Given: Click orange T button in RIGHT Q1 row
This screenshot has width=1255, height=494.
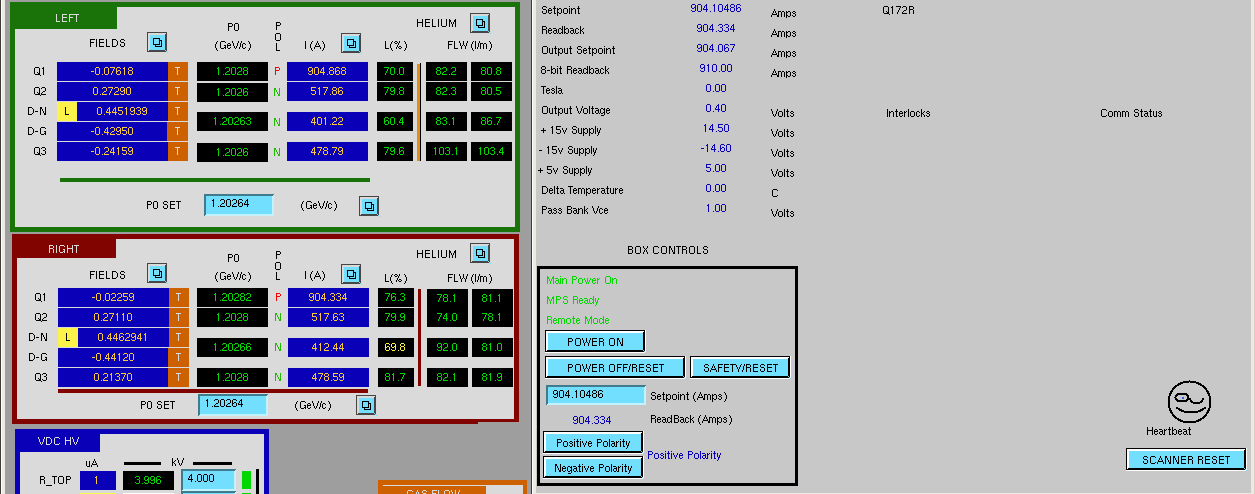Looking at the screenshot, I should tap(178, 297).
